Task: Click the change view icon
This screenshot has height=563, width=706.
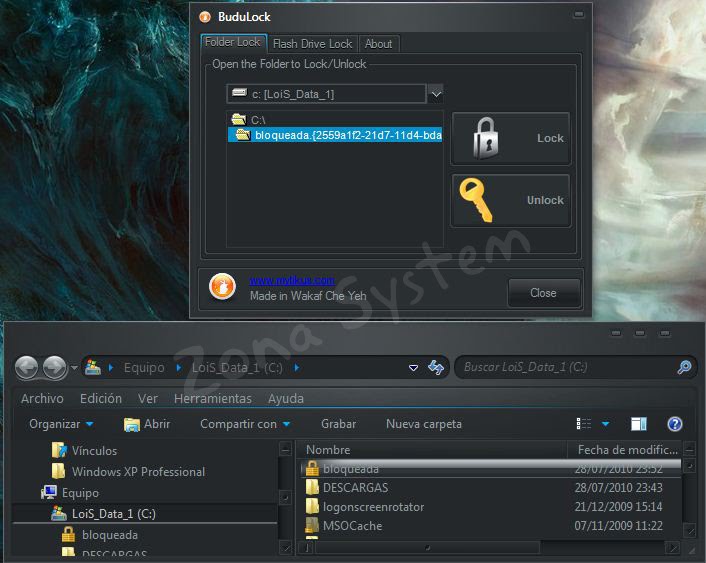Action: (584, 424)
